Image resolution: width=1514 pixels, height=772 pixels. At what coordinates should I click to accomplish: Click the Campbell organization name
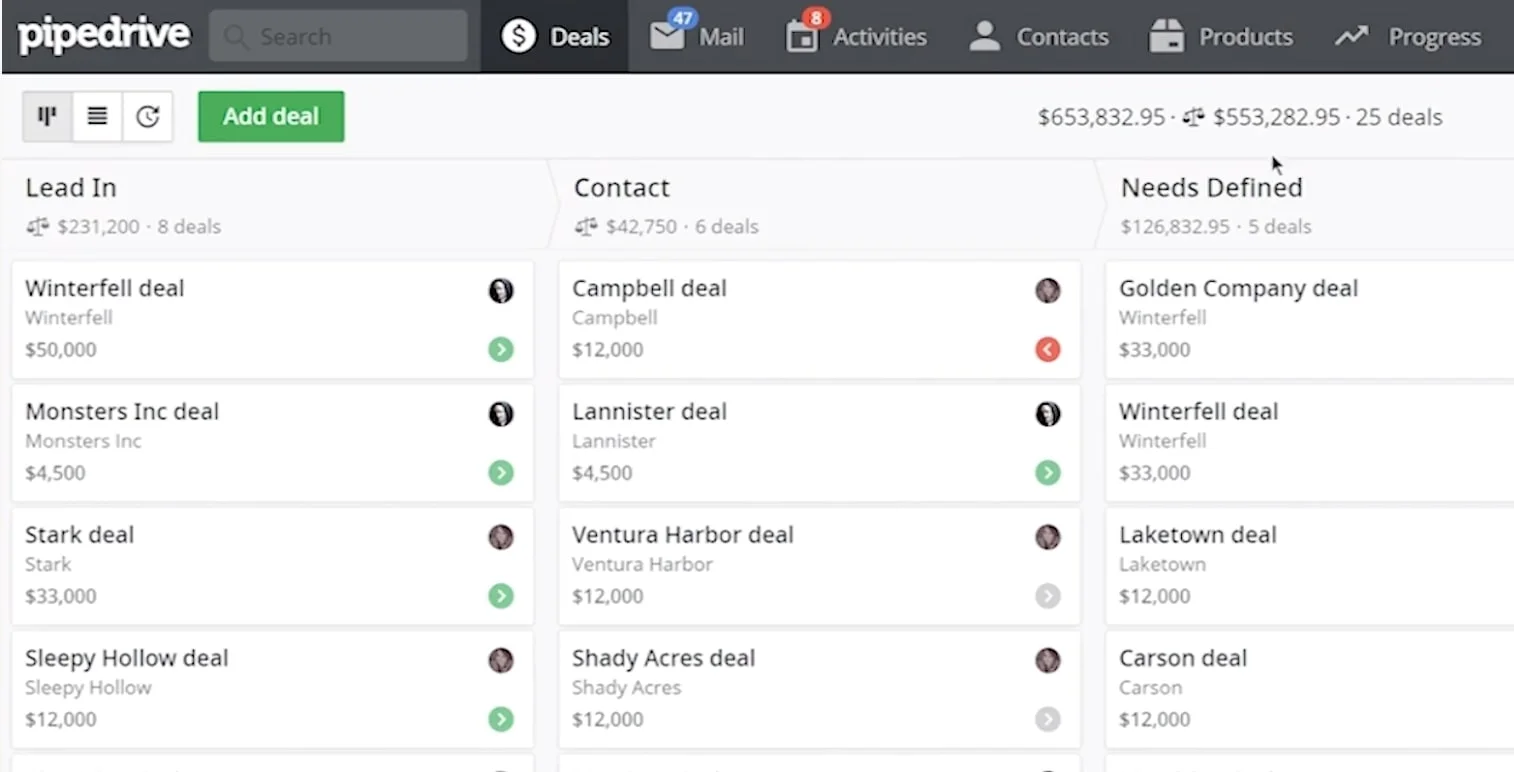coord(615,318)
